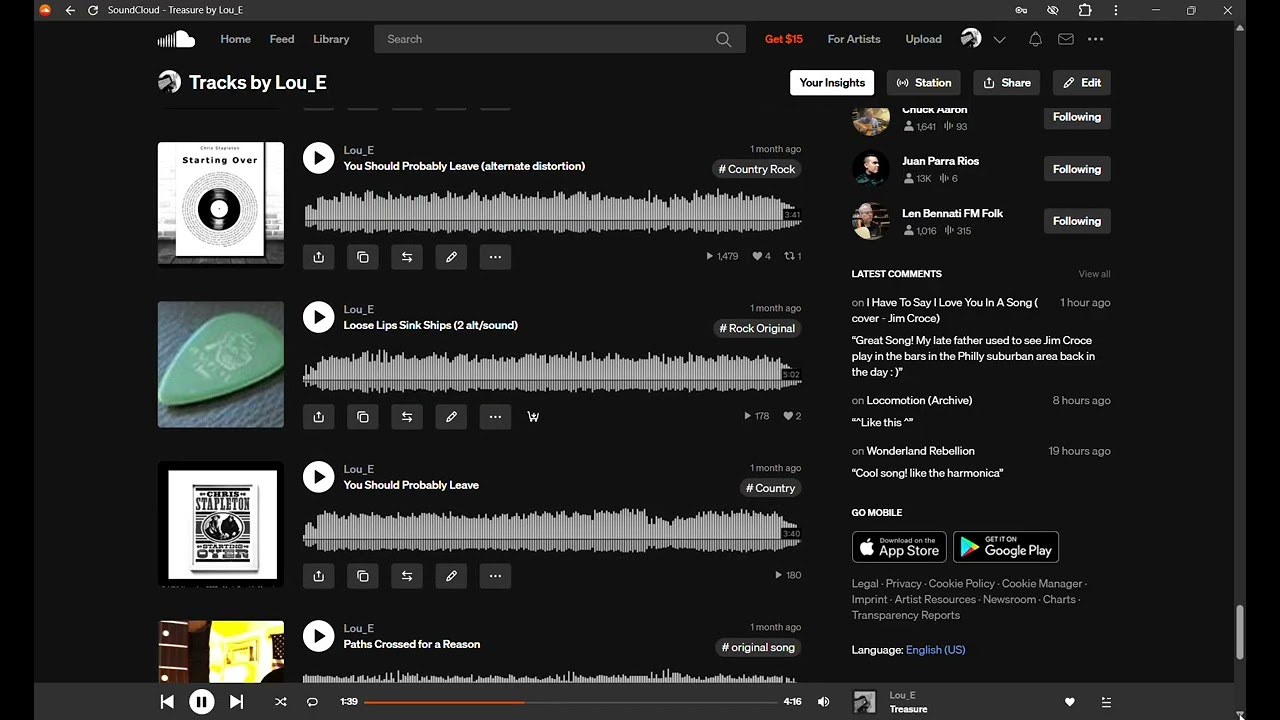Skip to previous track in player
The height and width of the screenshot is (720, 1280).
click(167, 702)
